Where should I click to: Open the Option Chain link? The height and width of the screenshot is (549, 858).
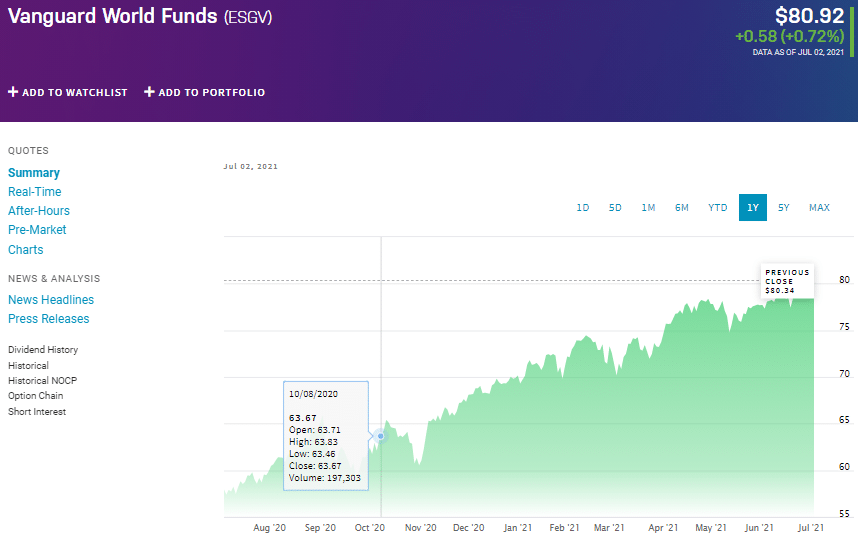36,396
